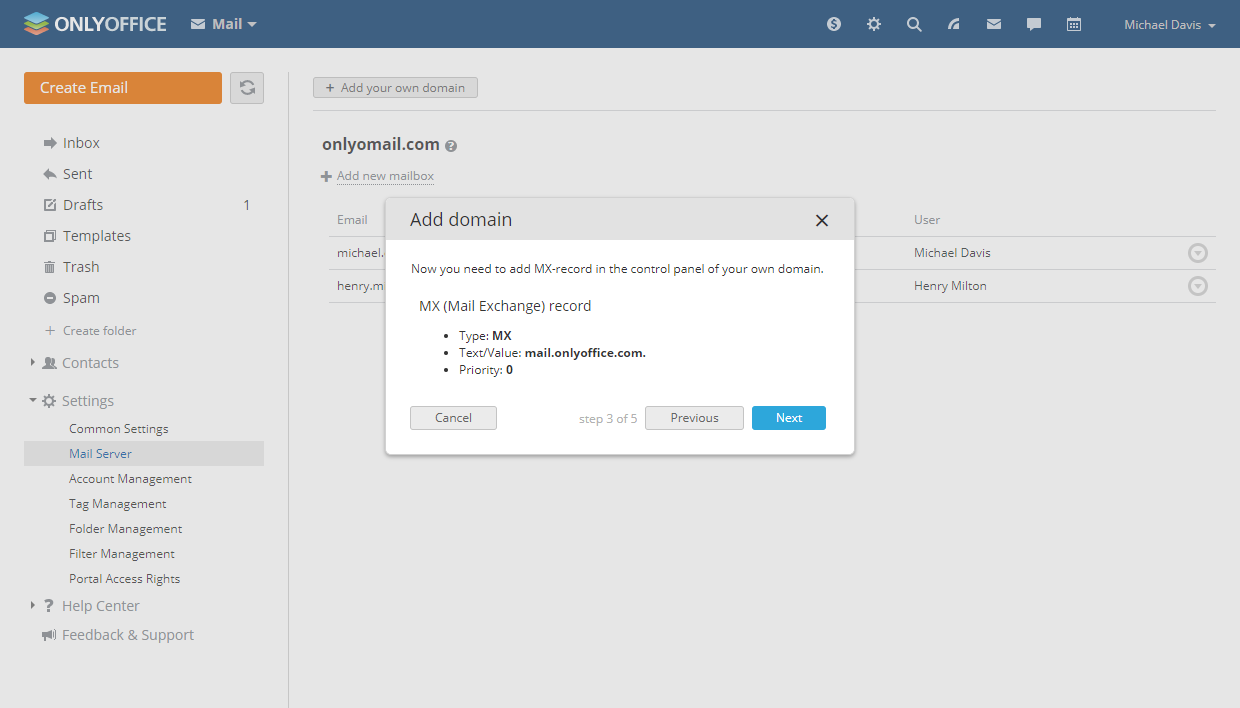
Task: Click Michael Davis user cell in table
Action: click(x=952, y=253)
